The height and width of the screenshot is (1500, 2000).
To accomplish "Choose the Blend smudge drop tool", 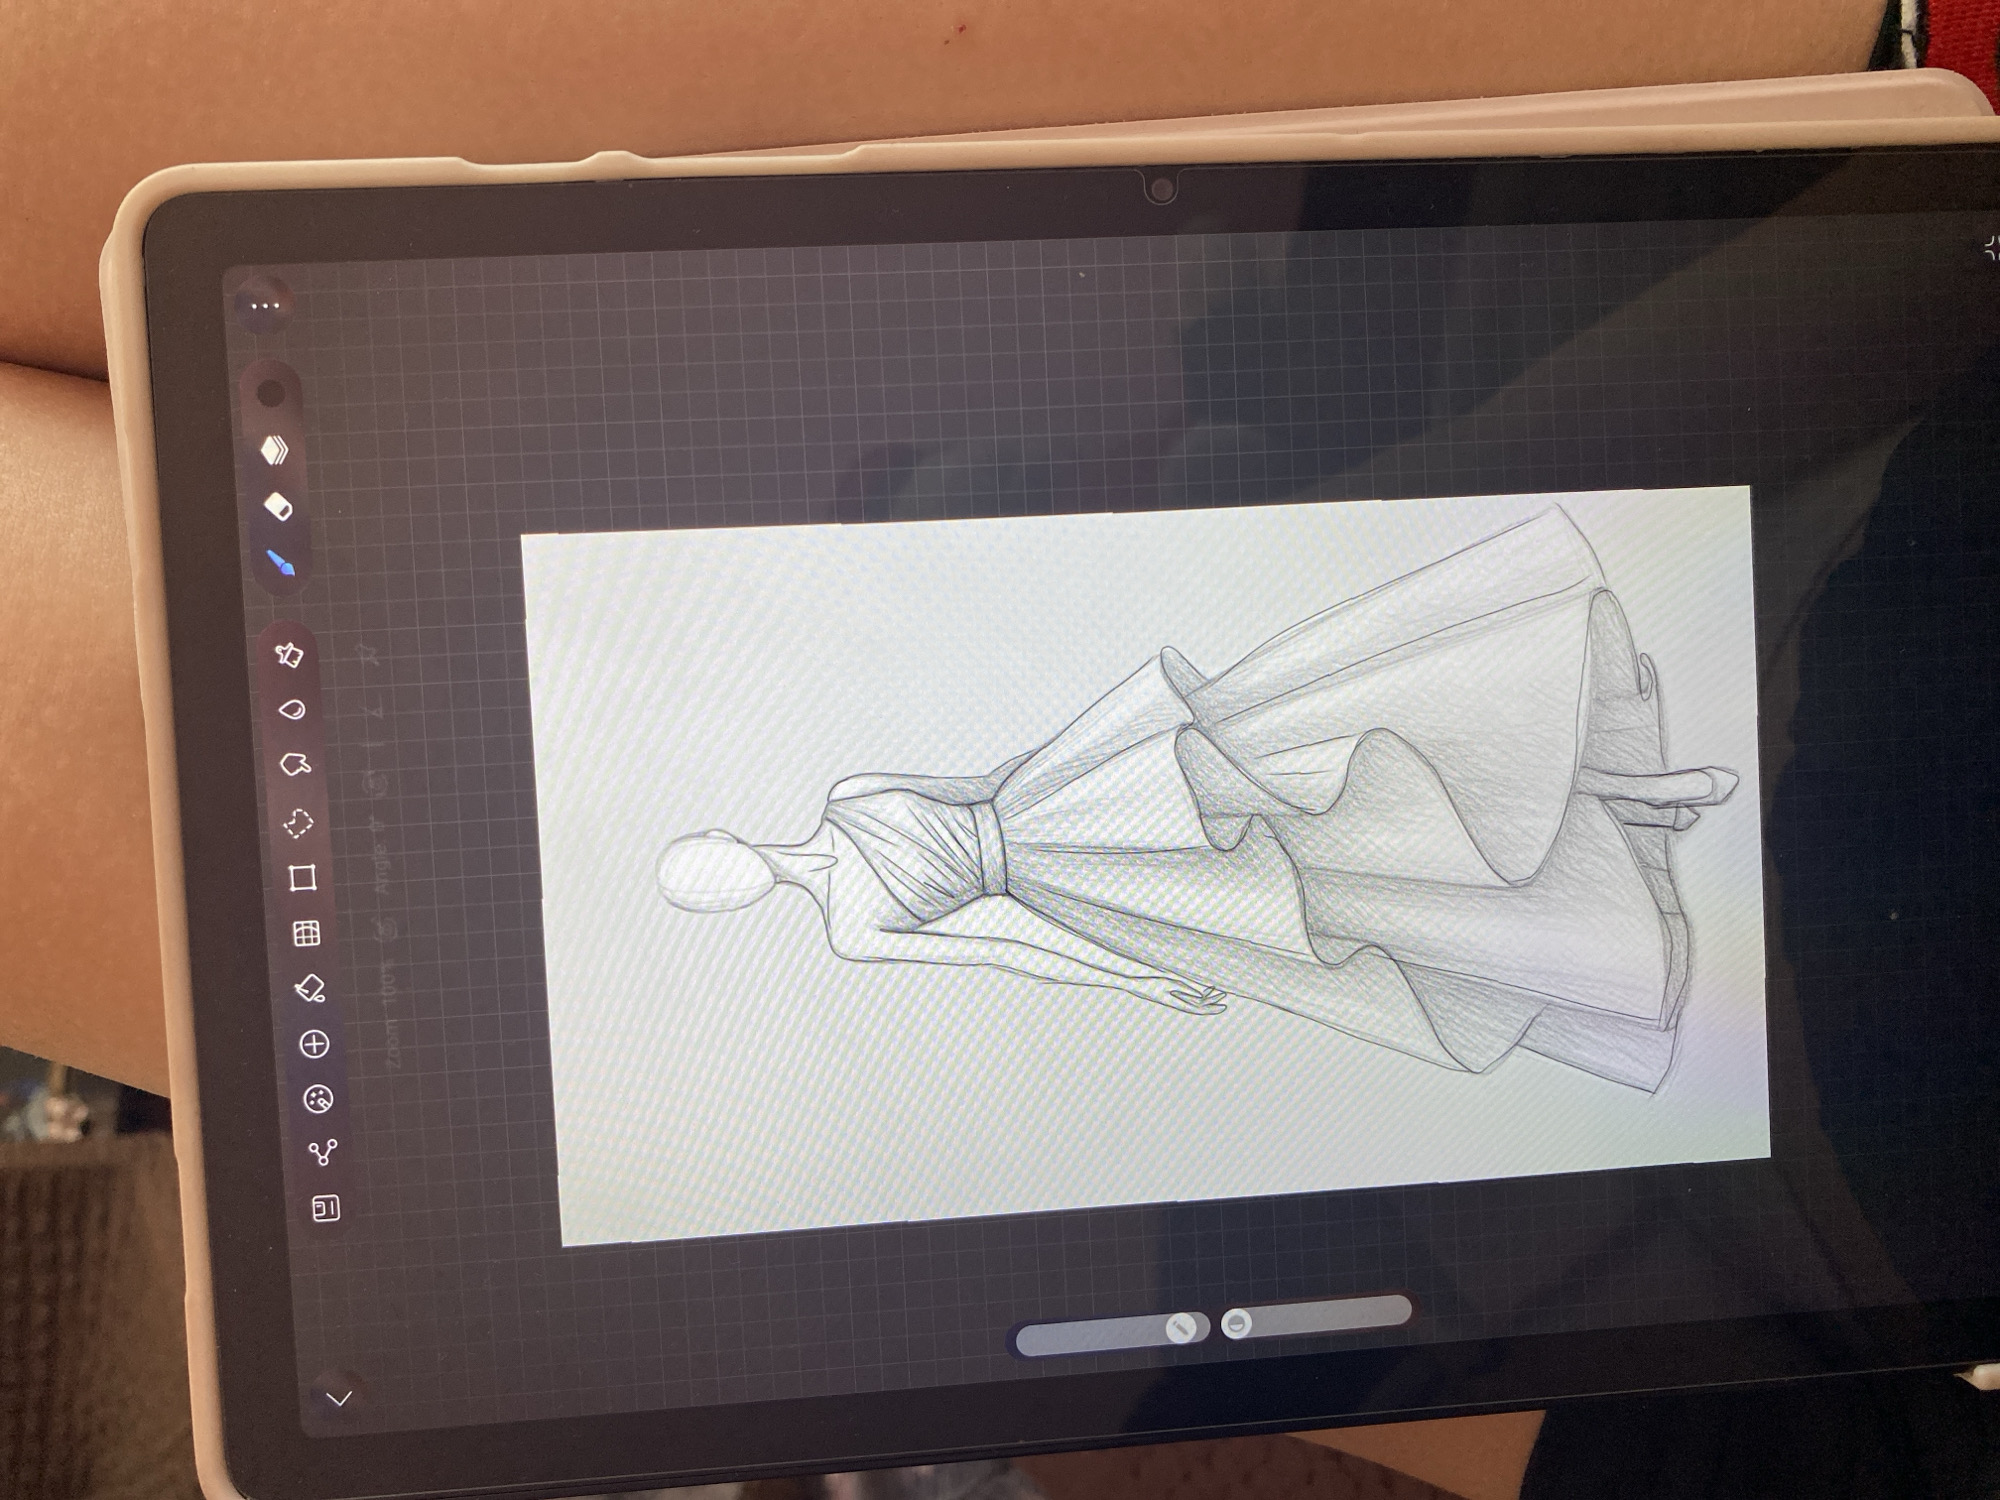I will [292, 710].
